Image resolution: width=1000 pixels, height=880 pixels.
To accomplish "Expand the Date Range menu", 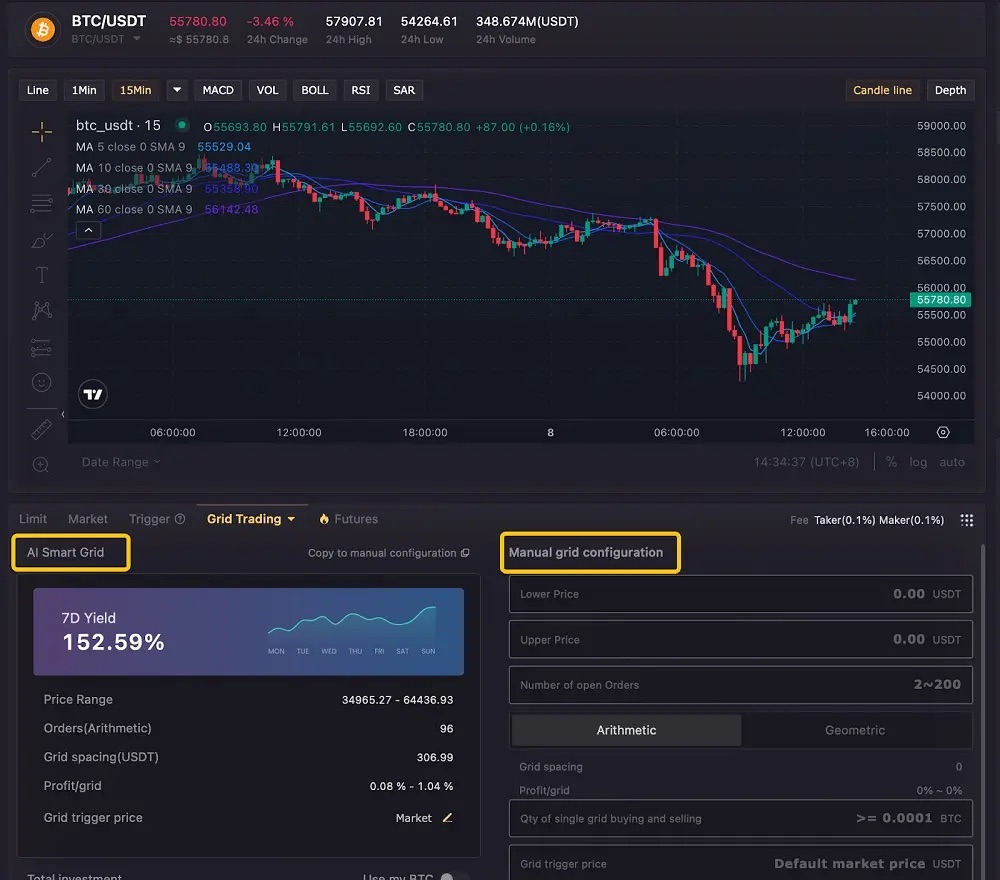I will [121, 462].
